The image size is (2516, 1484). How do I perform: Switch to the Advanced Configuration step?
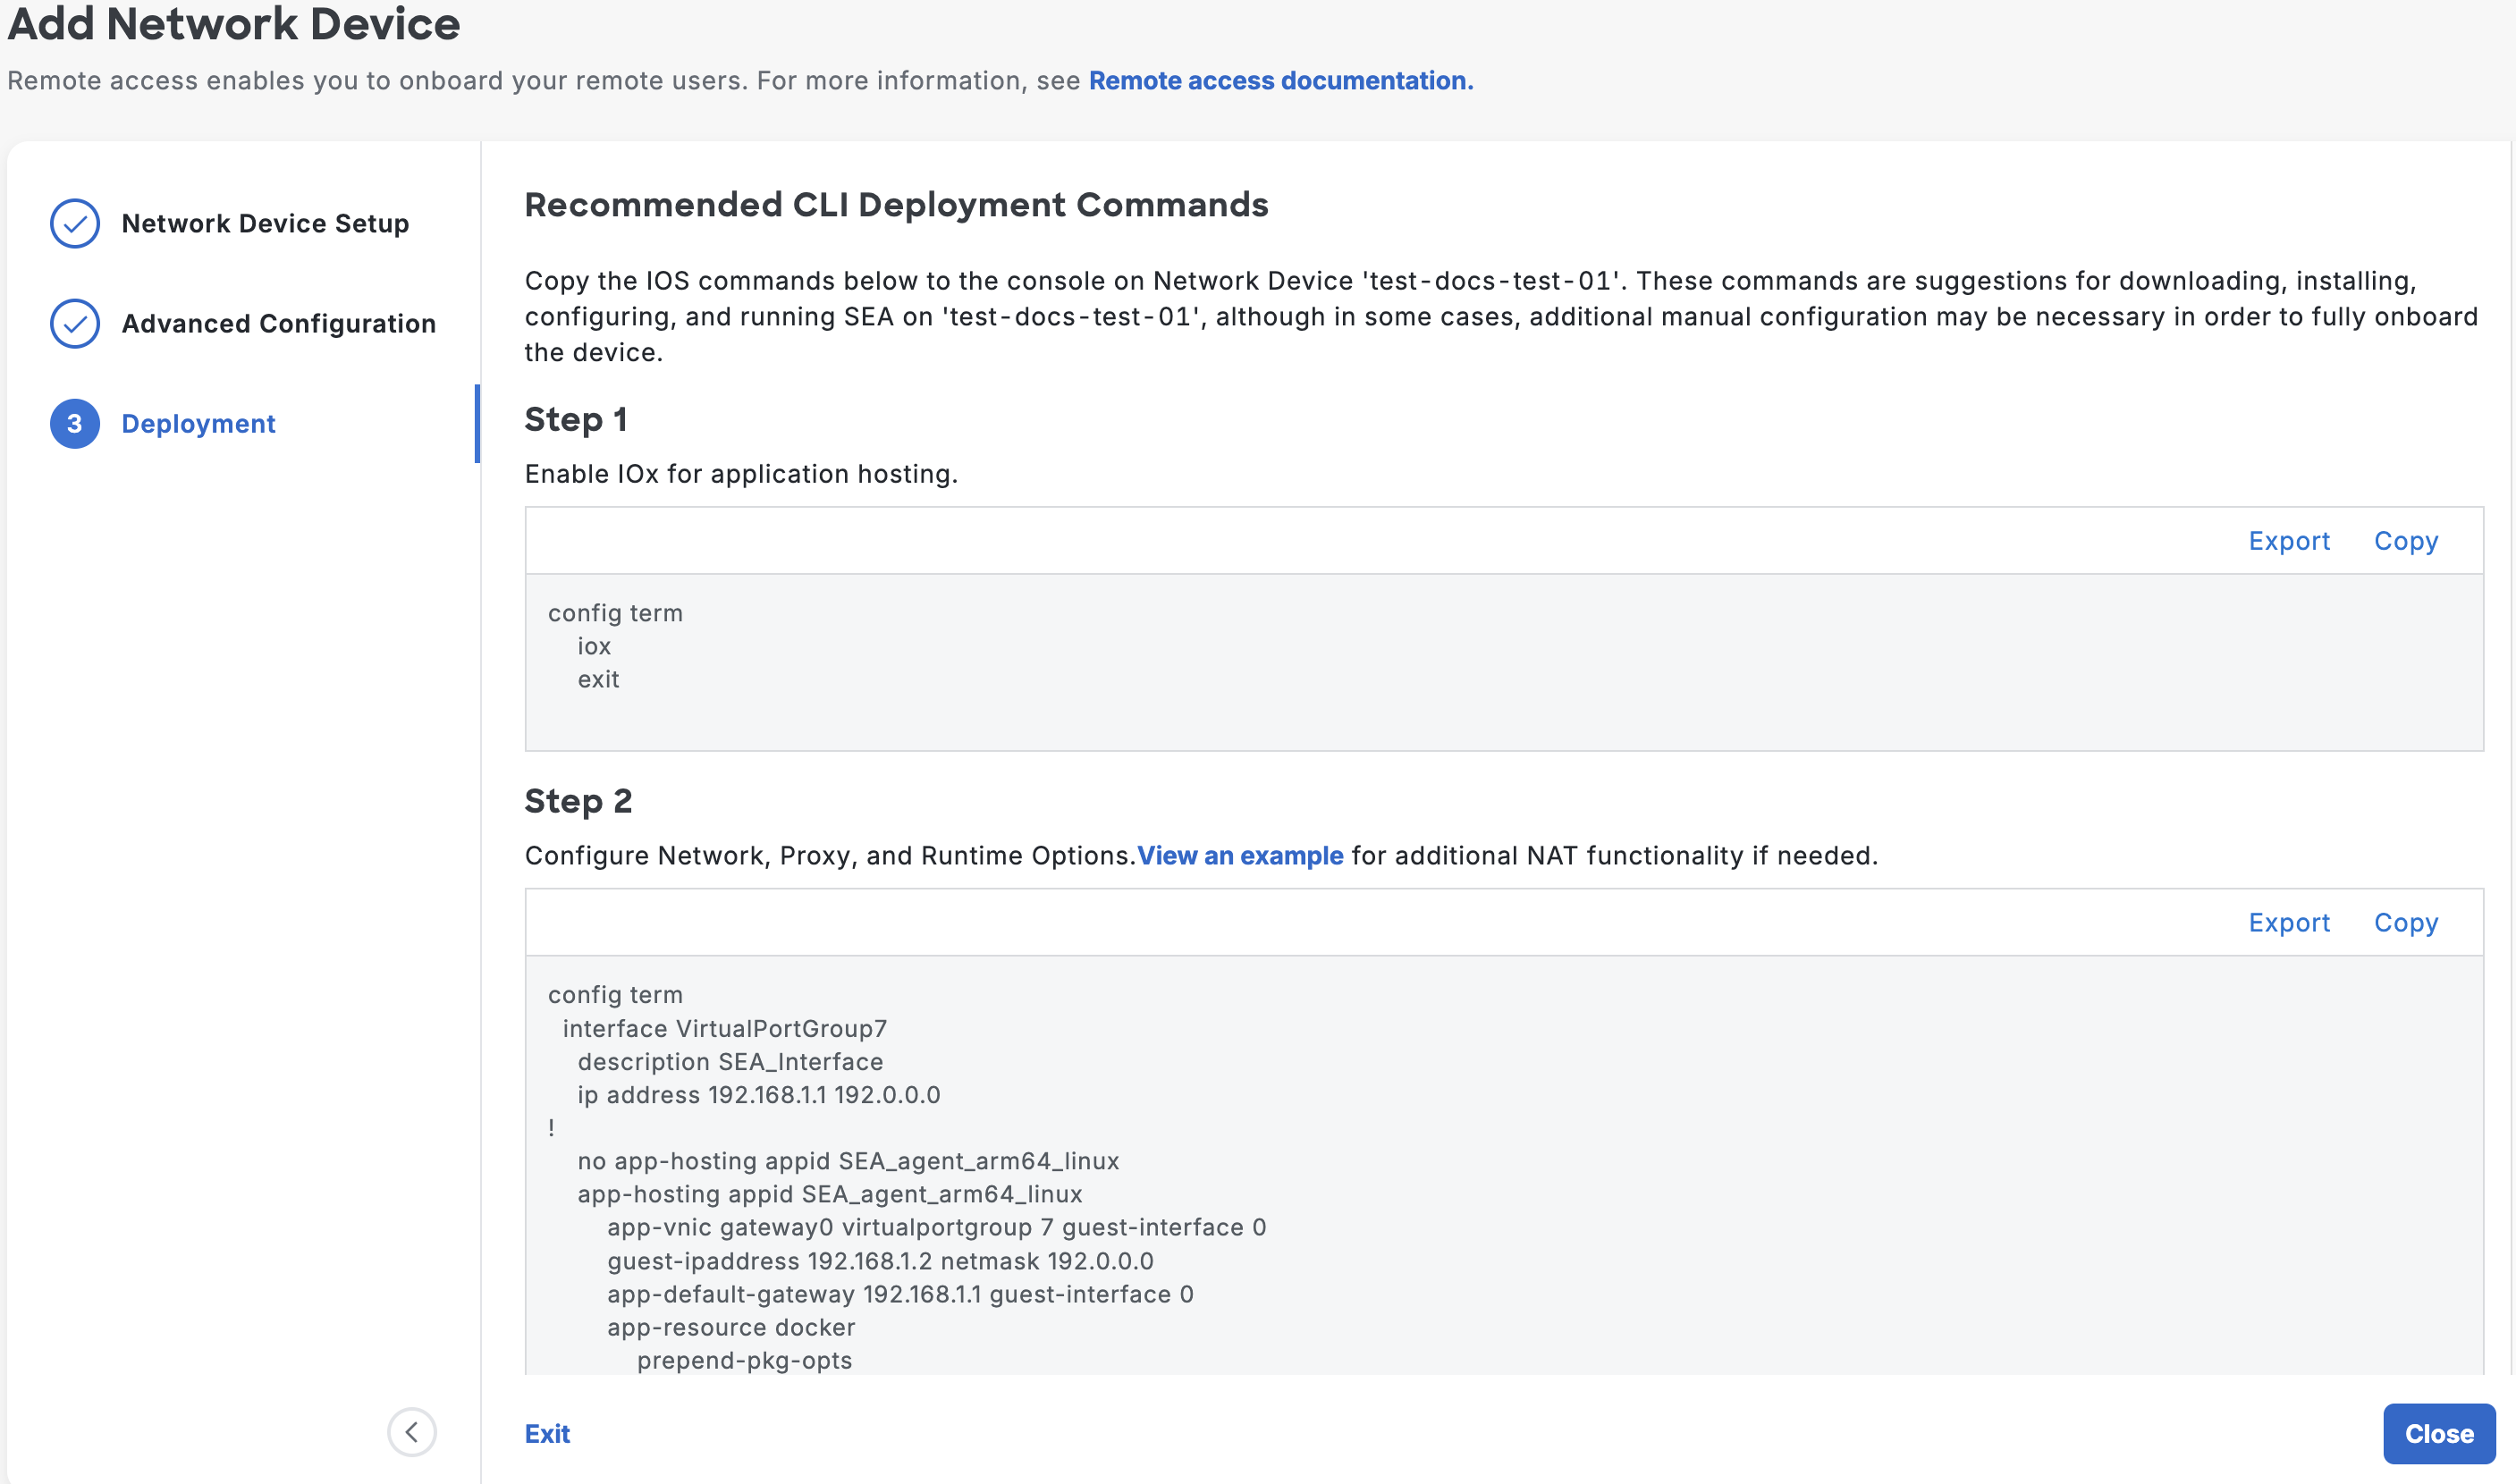click(x=278, y=323)
